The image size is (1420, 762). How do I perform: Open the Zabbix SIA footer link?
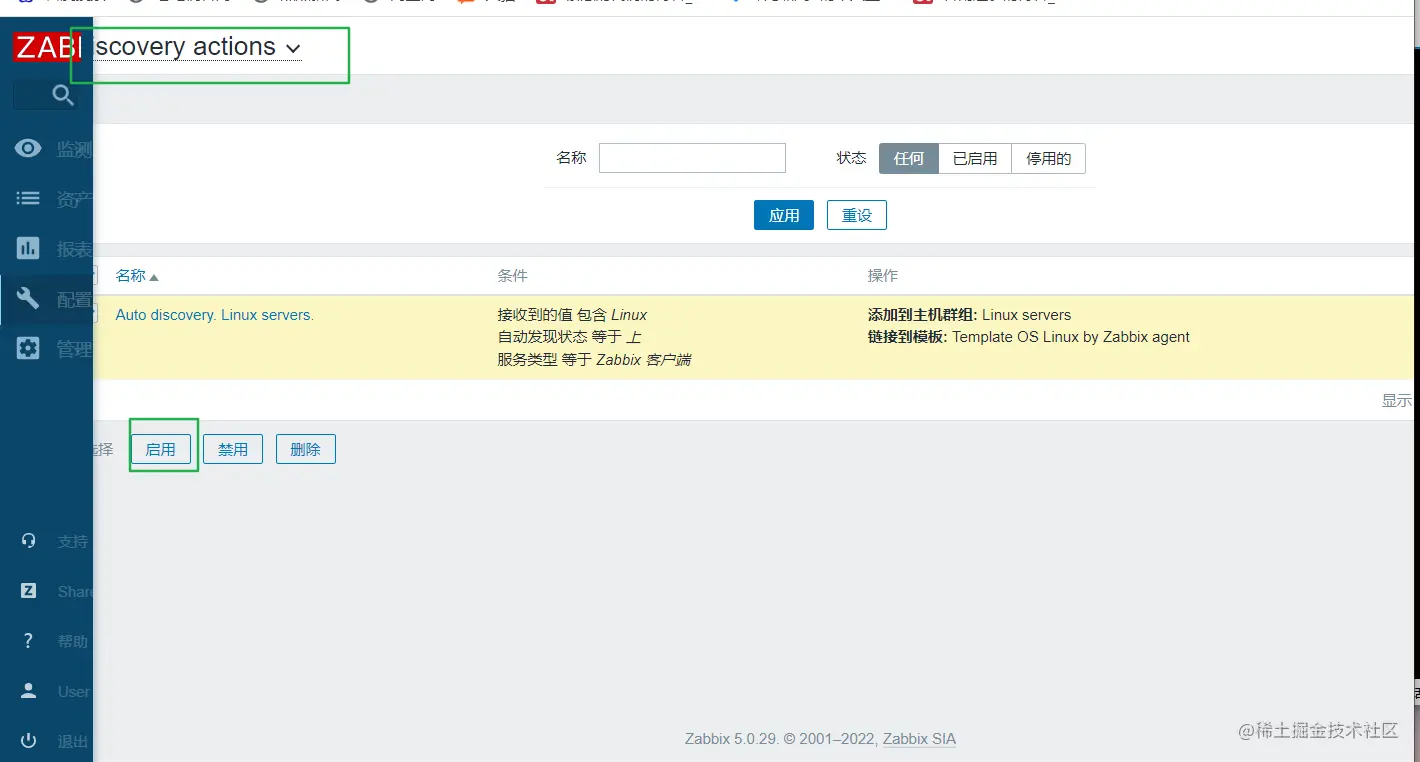click(919, 739)
